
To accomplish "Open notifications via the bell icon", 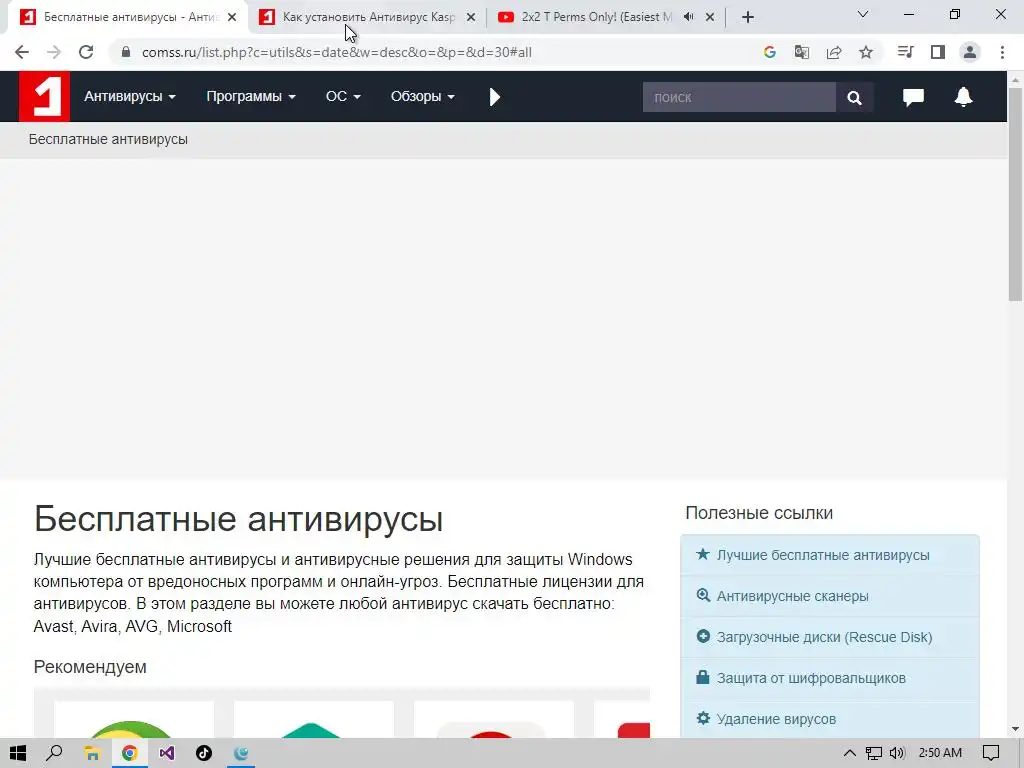I will click(x=963, y=97).
